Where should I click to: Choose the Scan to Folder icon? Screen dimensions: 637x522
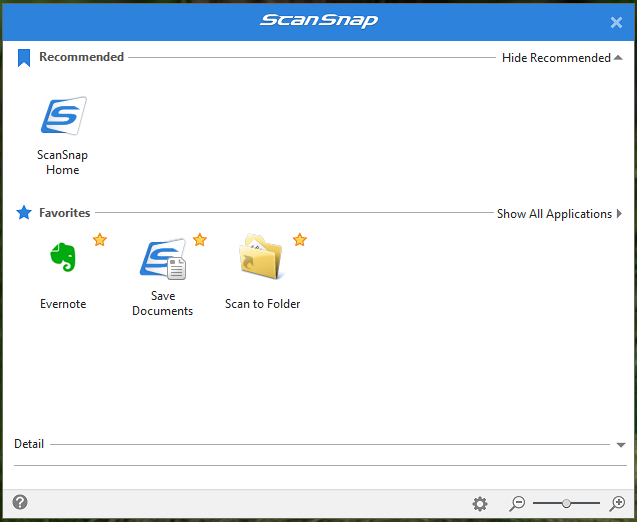pos(262,258)
